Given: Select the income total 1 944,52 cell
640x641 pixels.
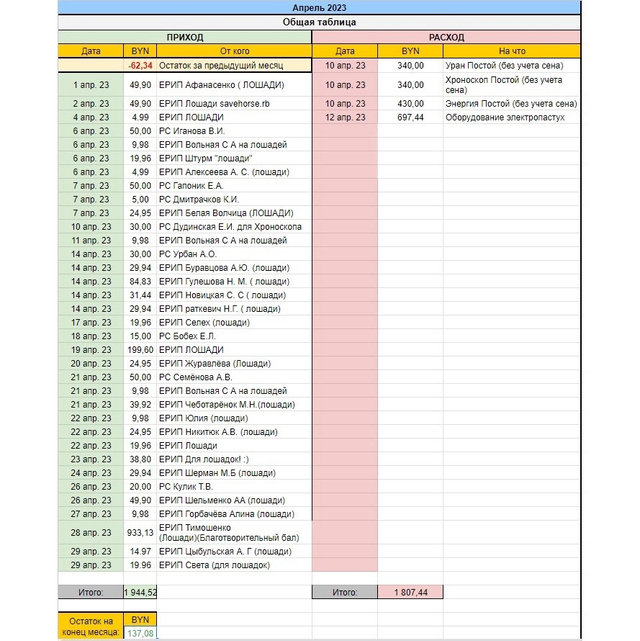Looking at the screenshot, I should pos(140,592).
